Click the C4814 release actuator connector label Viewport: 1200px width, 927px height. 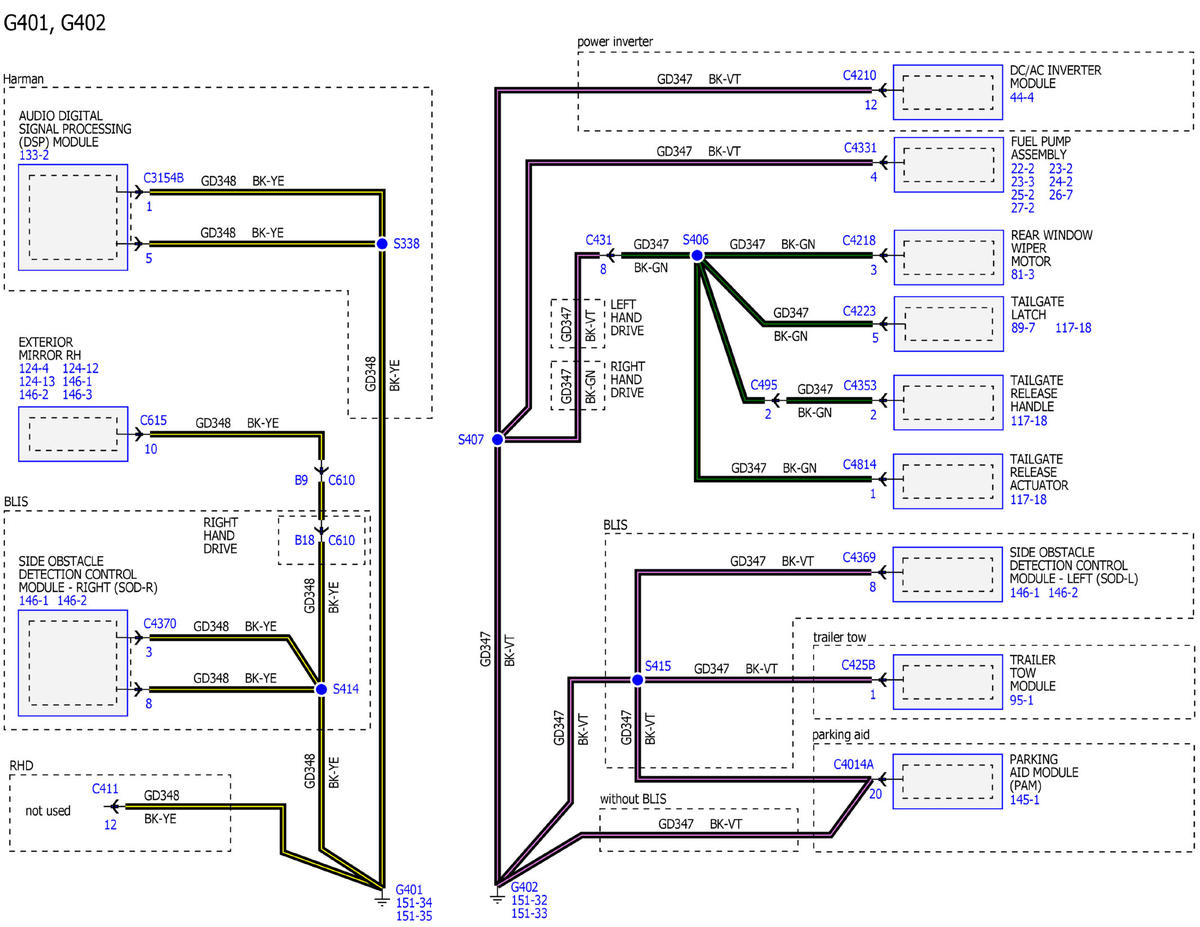[860, 463]
